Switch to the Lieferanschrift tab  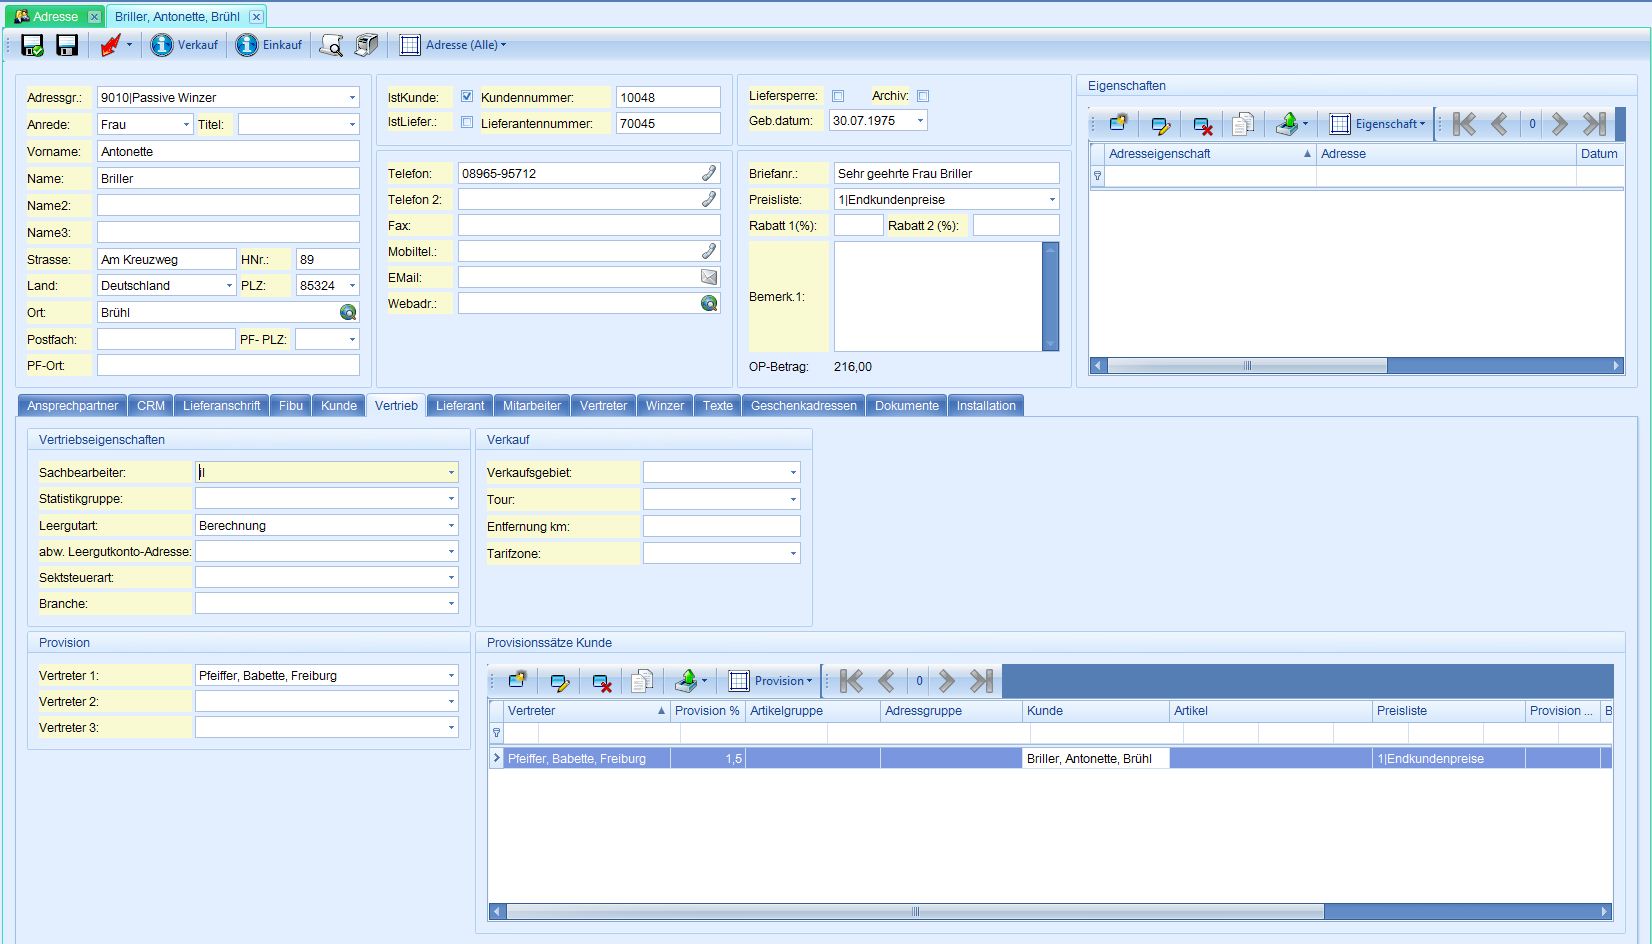(x=222, y=406)
